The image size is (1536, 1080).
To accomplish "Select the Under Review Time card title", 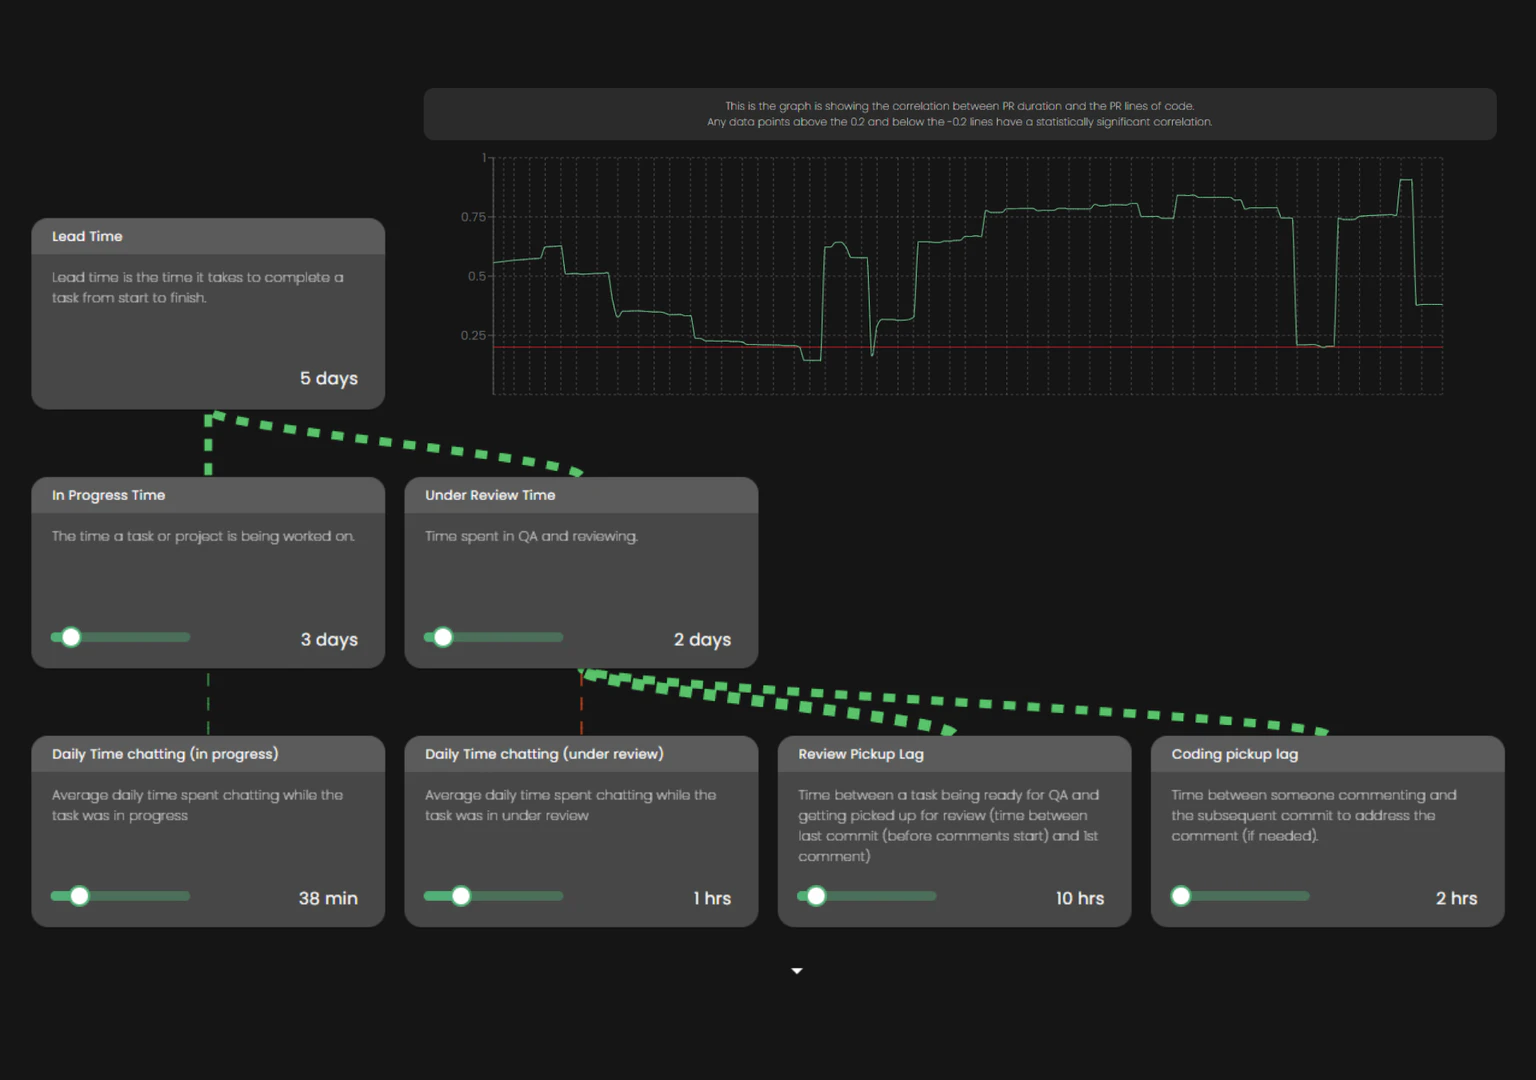I will 490,495.
